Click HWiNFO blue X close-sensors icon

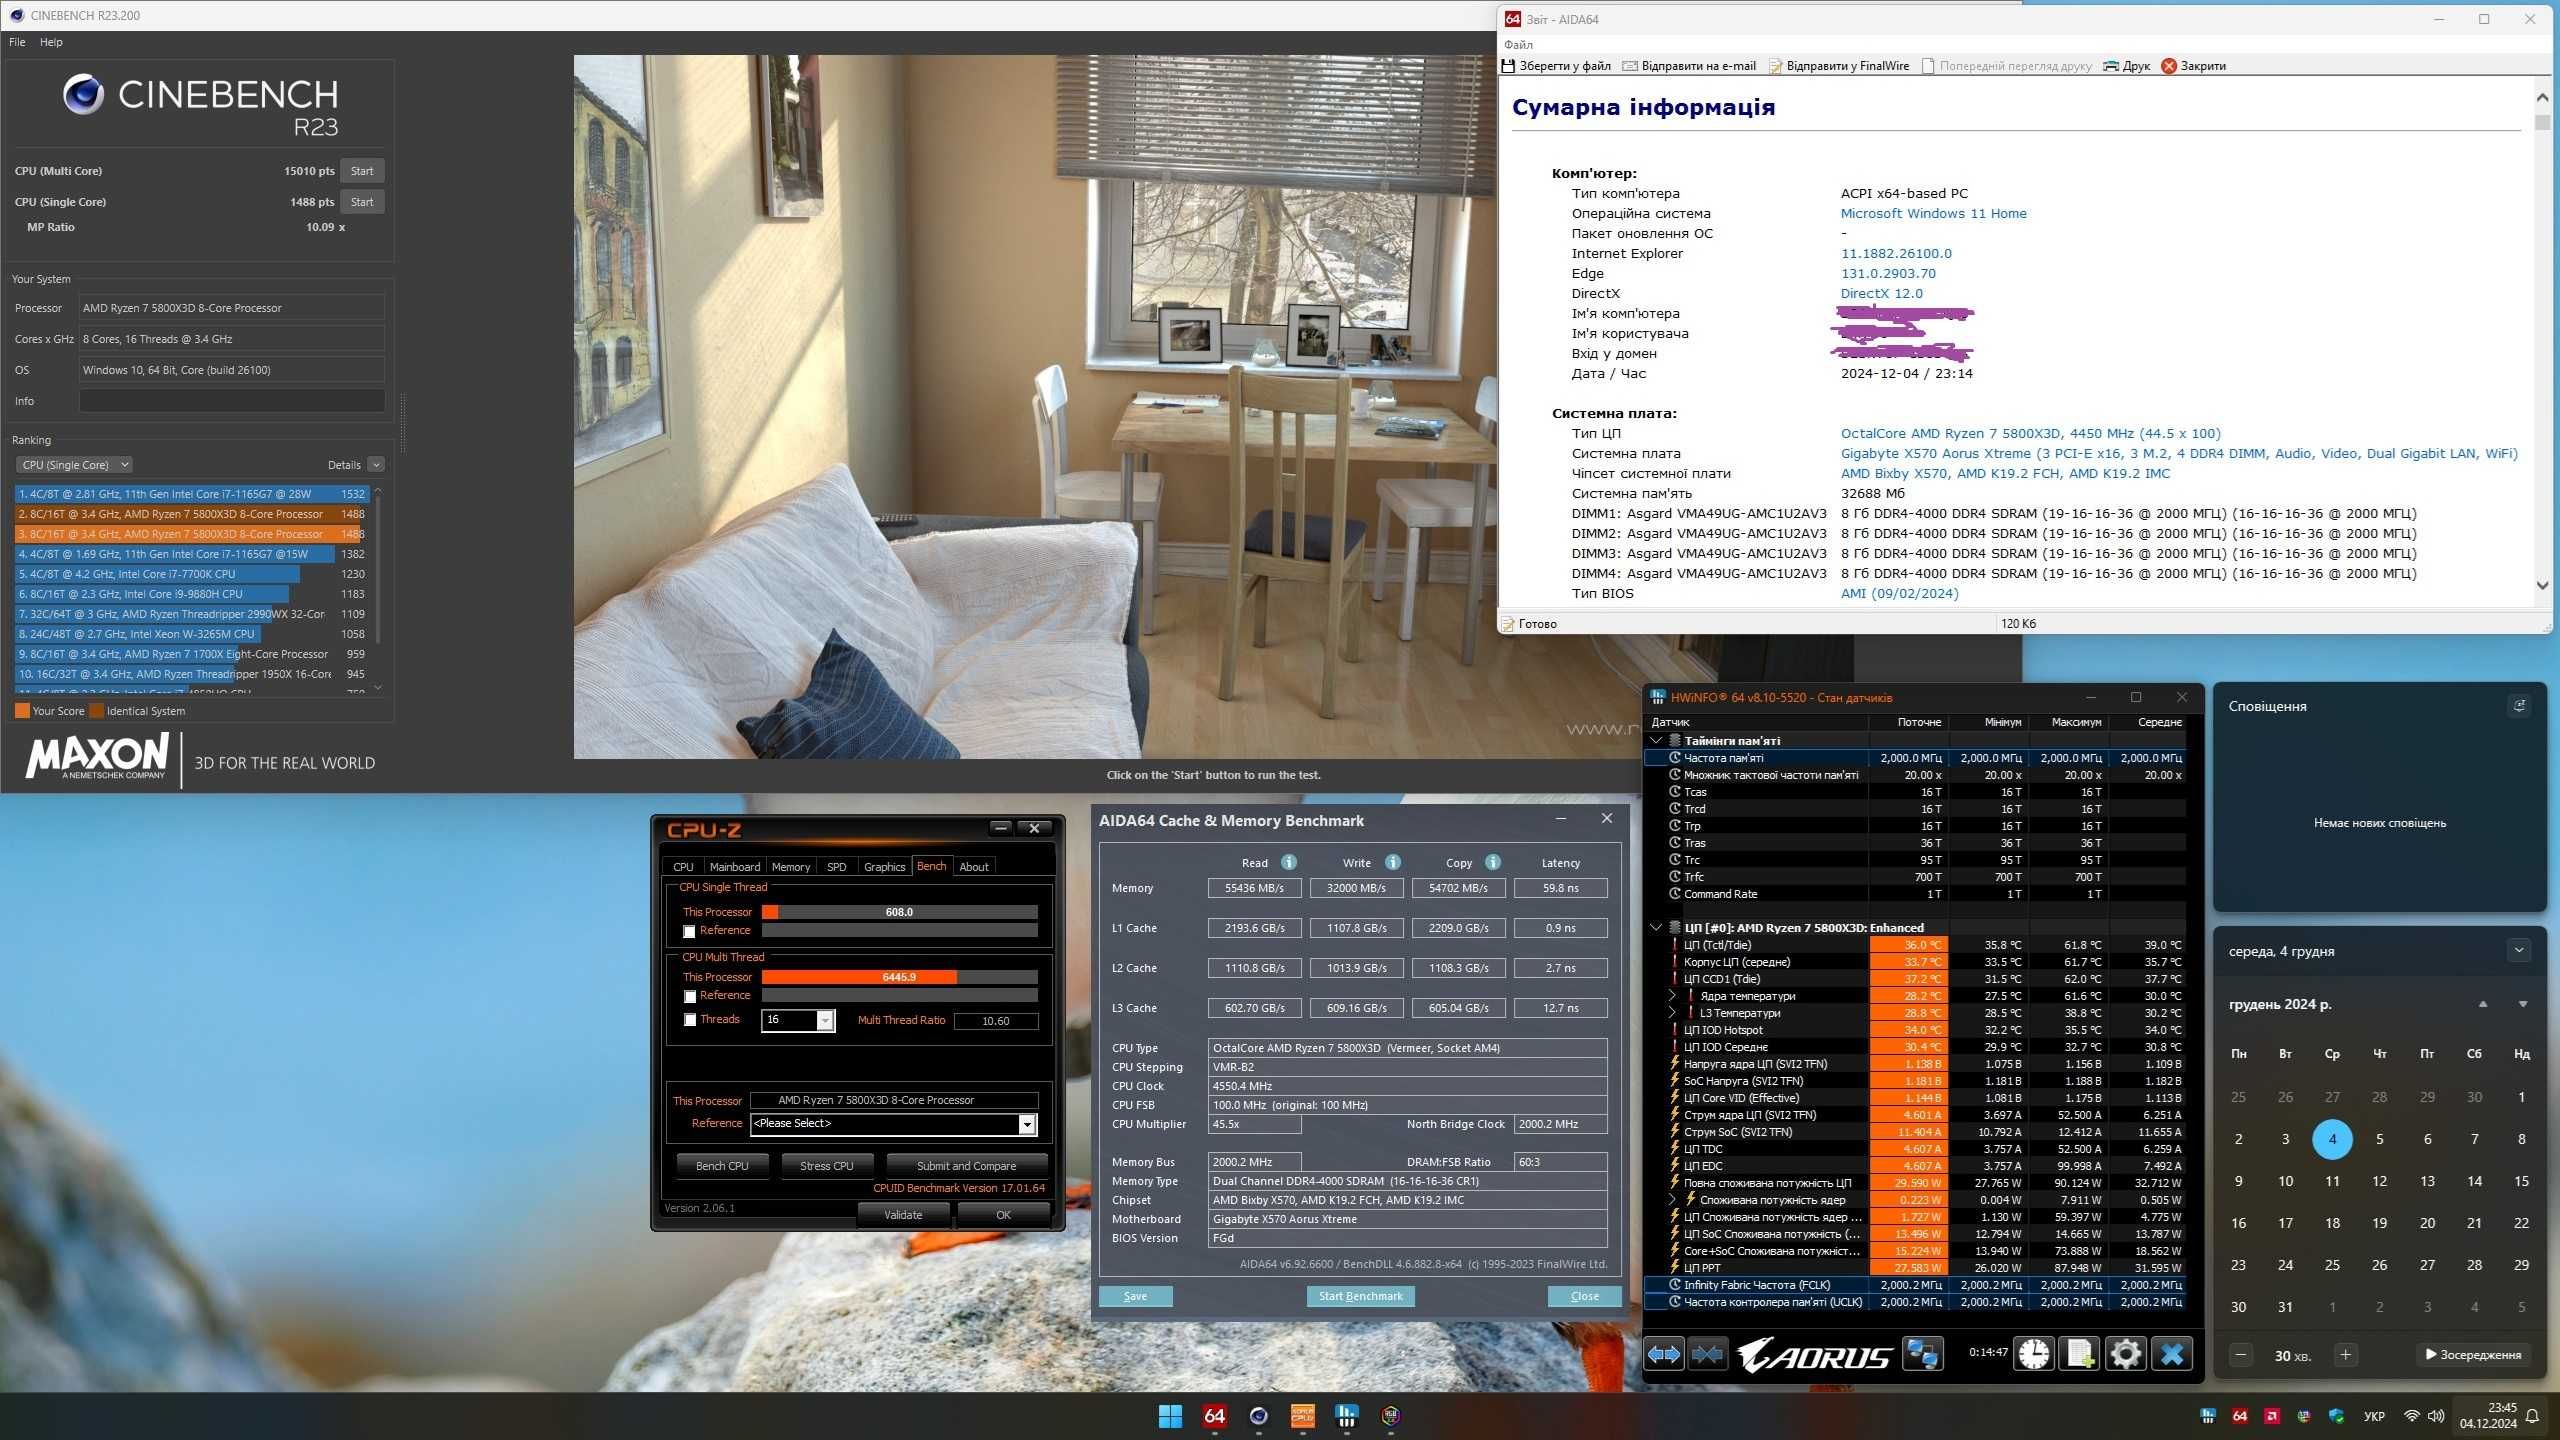coord(2172,1355)
